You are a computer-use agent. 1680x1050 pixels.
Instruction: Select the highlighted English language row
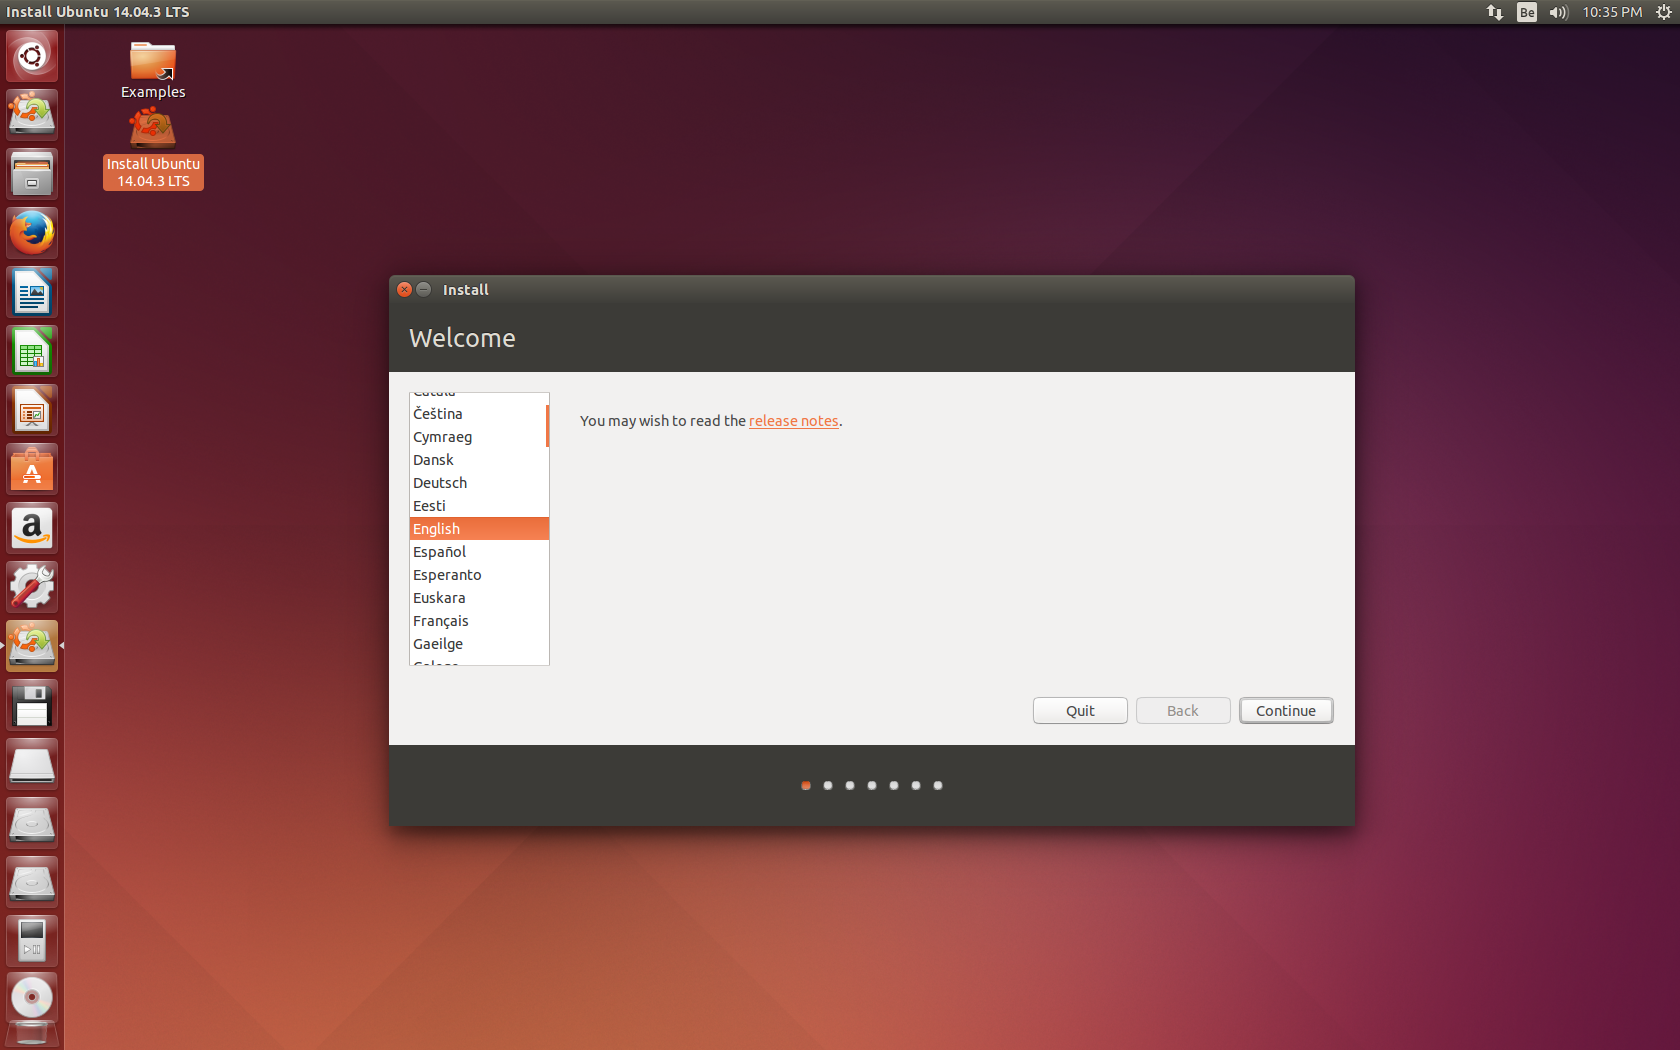(x=479, y=529)
